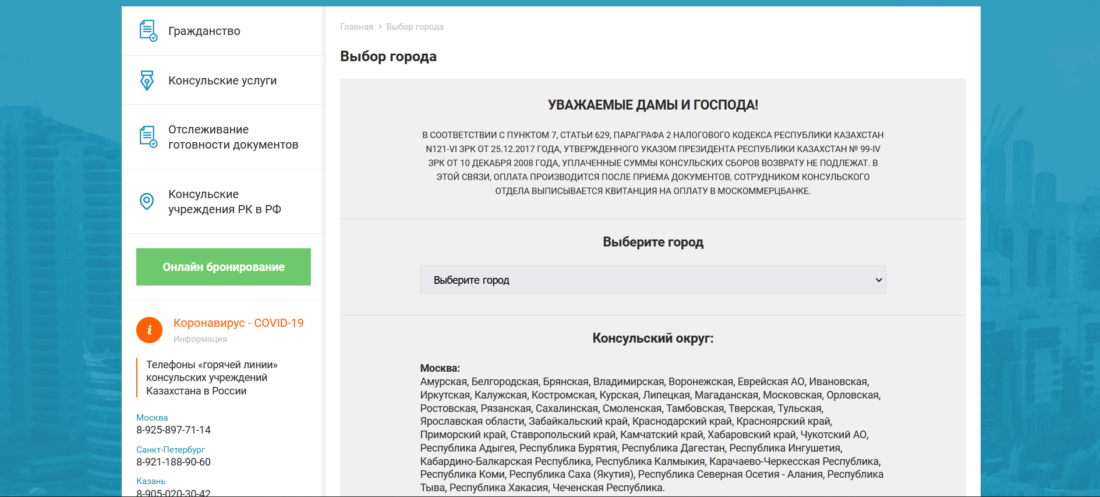
Task: Click the location pin icon for consular offices
Action: [147, 201]
